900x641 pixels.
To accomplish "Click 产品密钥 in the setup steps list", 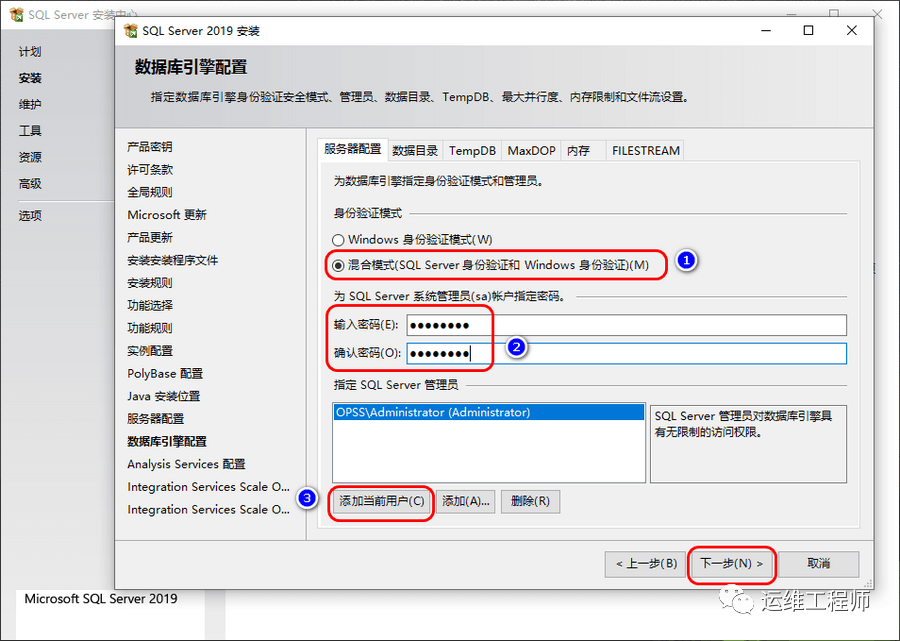I will coord(150,147).
